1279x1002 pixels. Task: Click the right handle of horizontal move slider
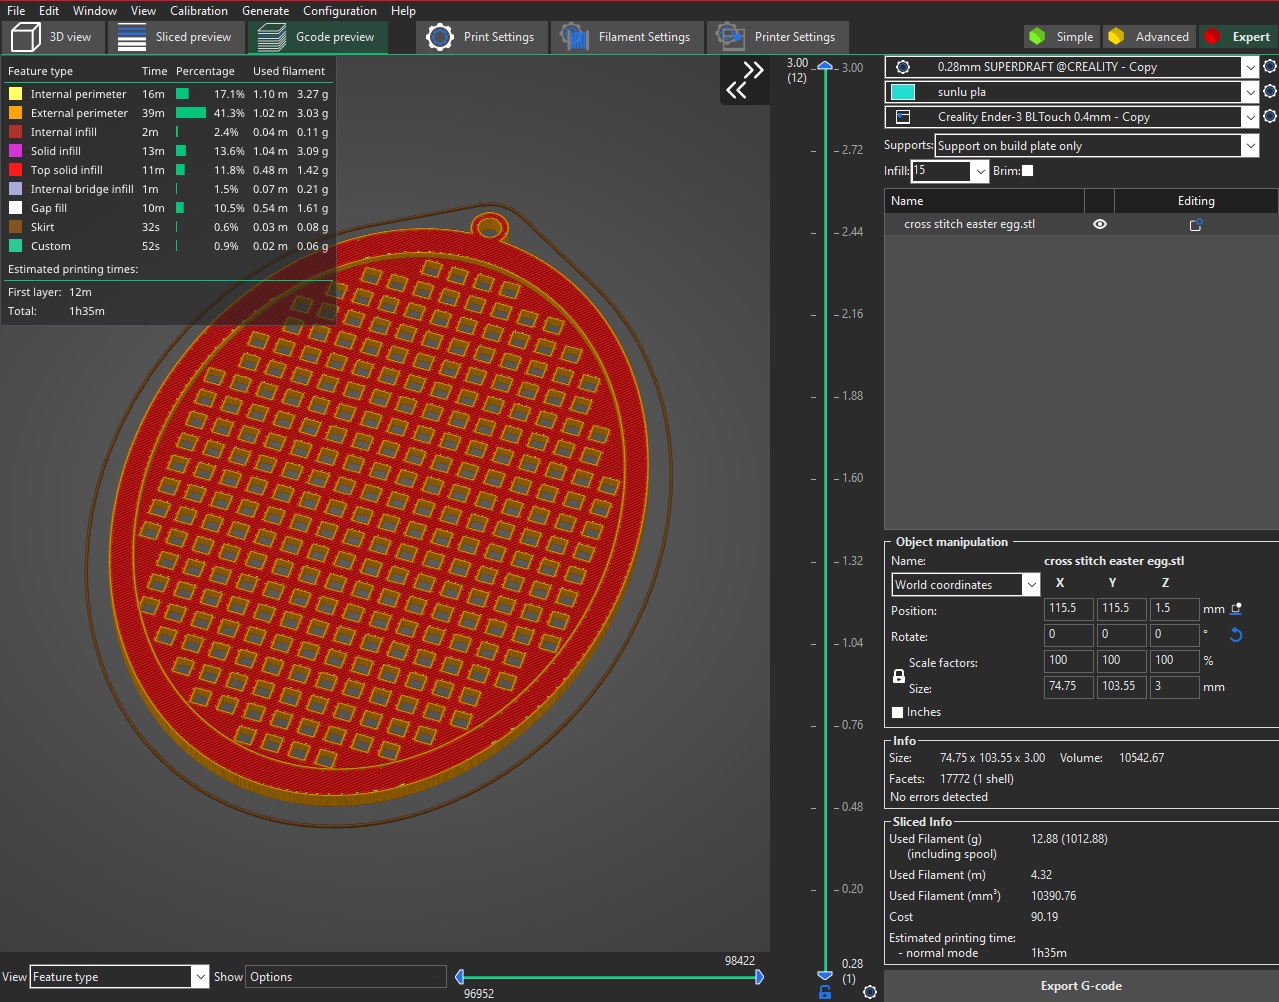(x=759, y=977)
